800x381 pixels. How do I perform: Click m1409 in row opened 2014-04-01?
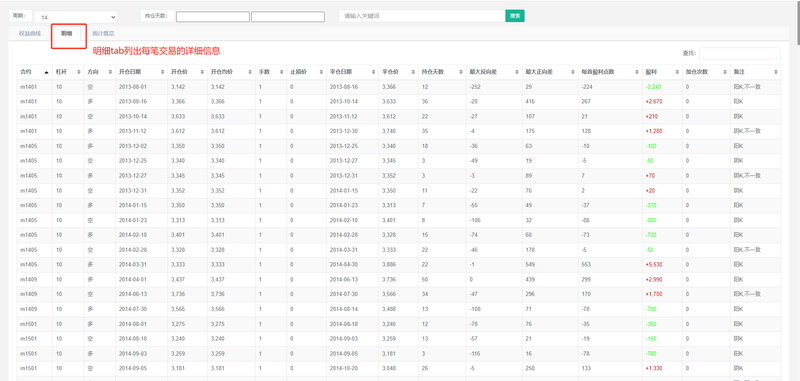point(28,279)
